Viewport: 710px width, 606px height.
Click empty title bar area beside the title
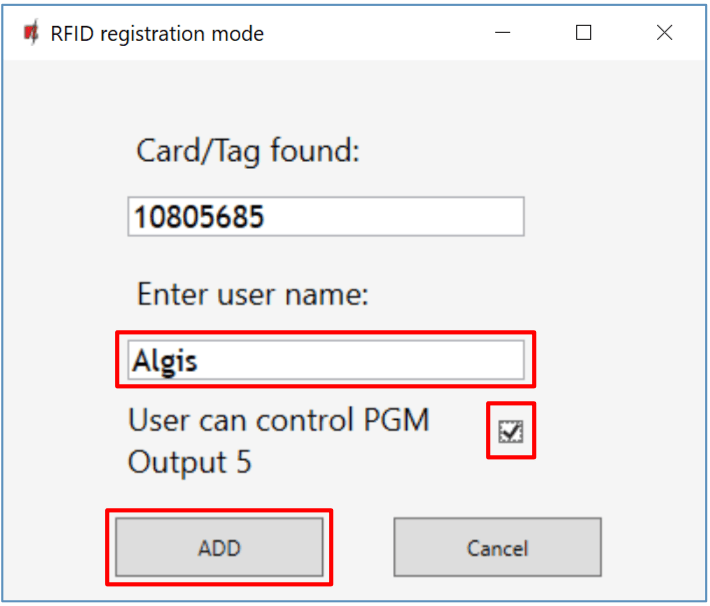pos(380,33)
